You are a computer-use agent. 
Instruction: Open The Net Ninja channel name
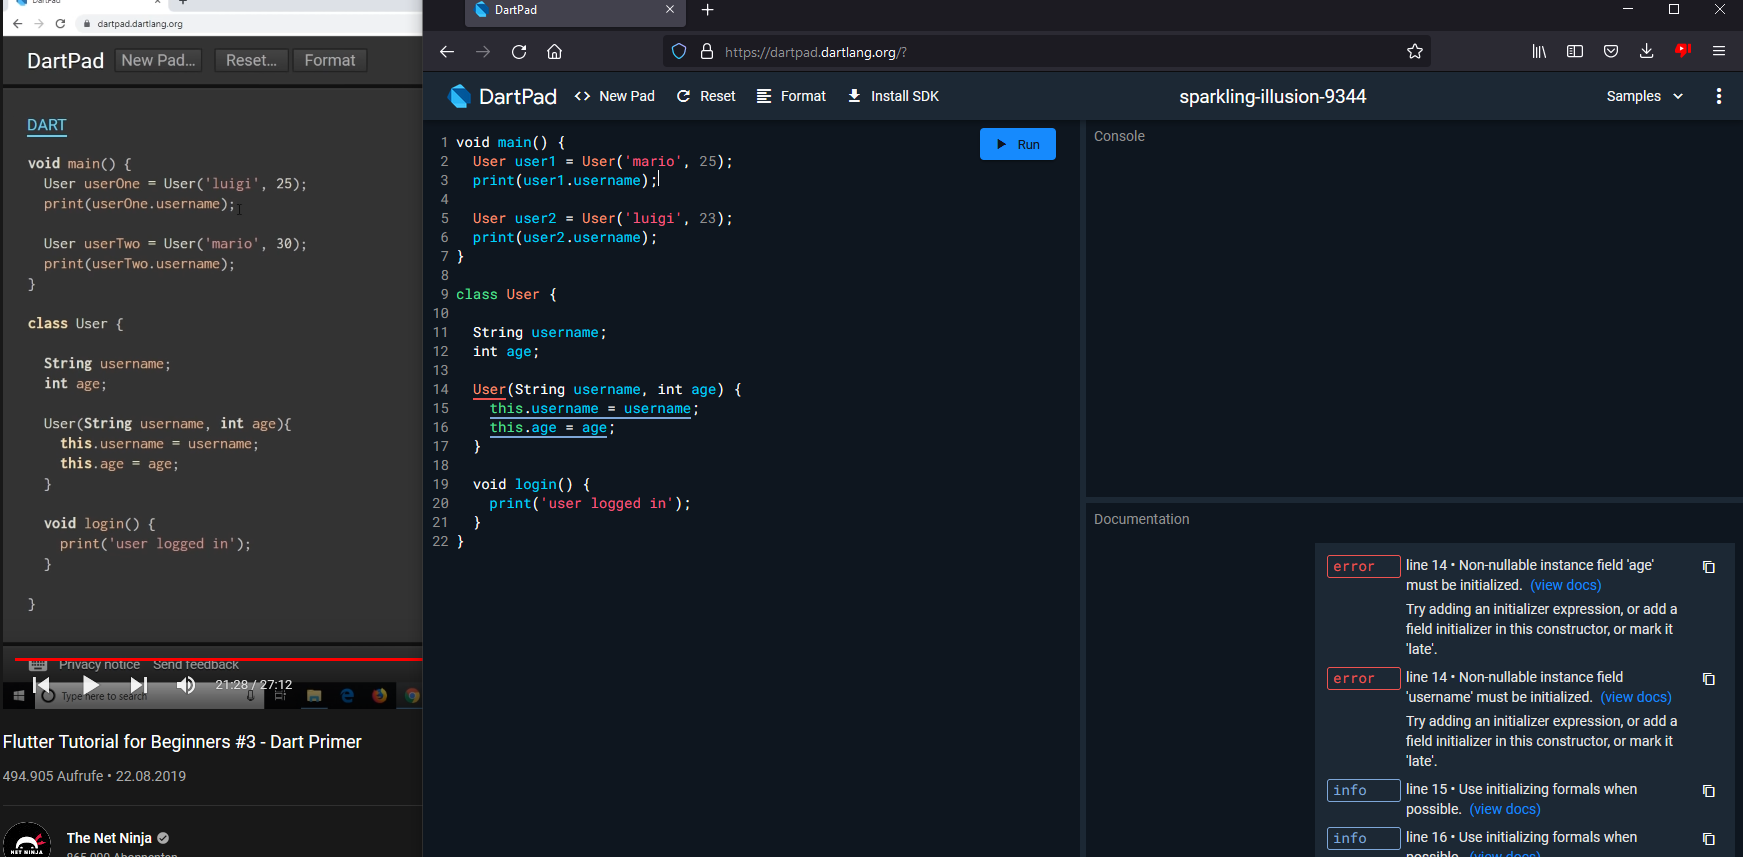109,838
